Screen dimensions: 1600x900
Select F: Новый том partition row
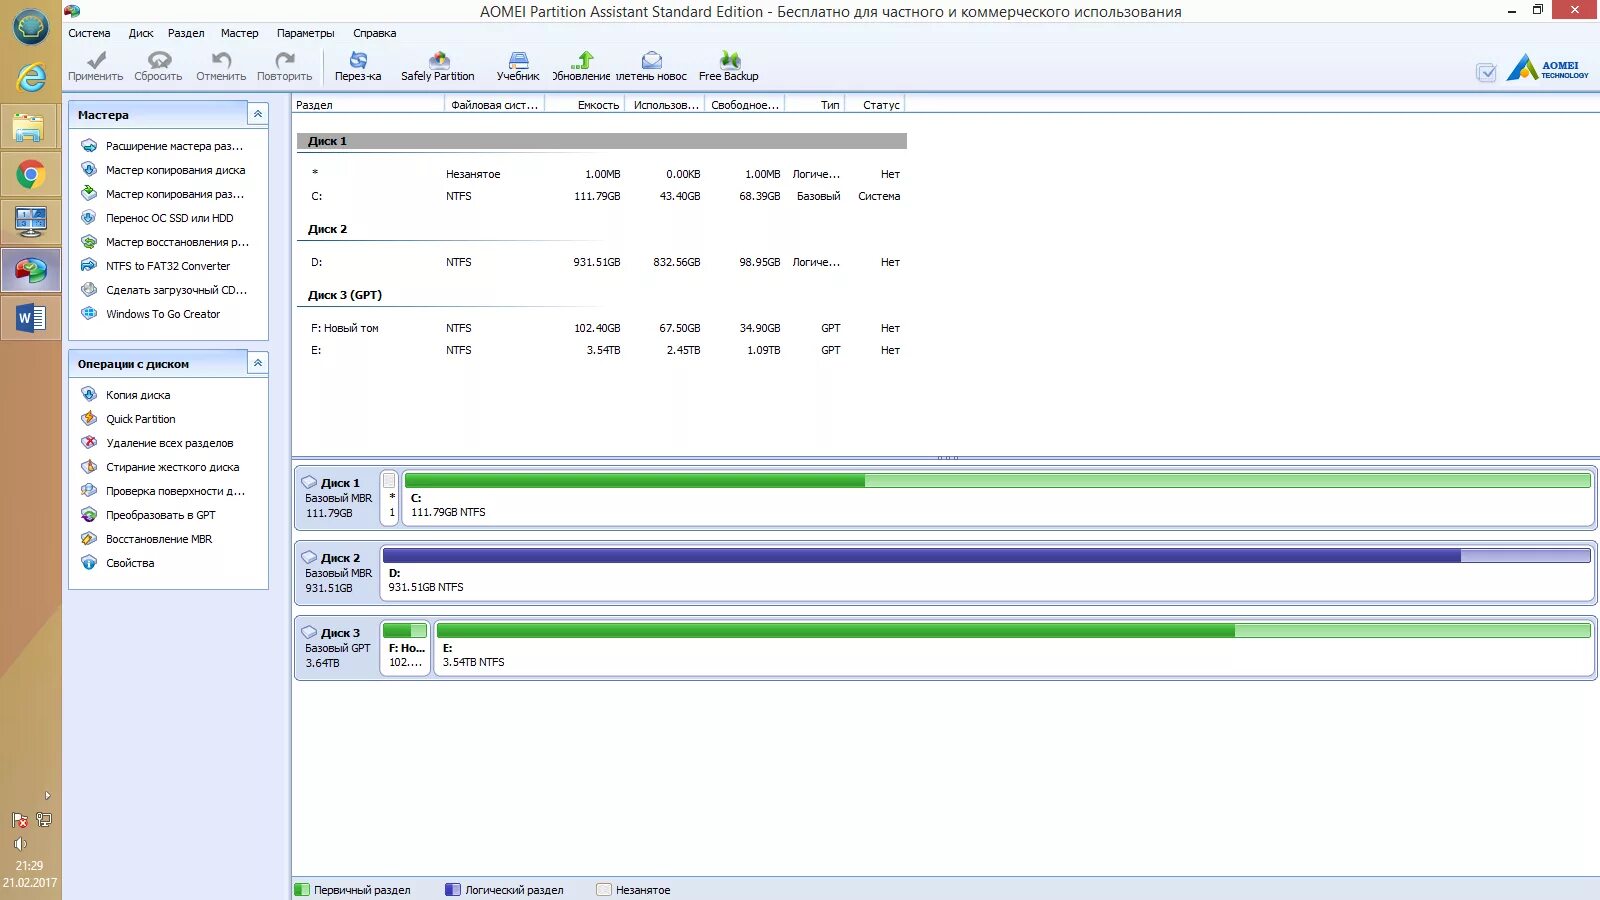click(602, 328)
